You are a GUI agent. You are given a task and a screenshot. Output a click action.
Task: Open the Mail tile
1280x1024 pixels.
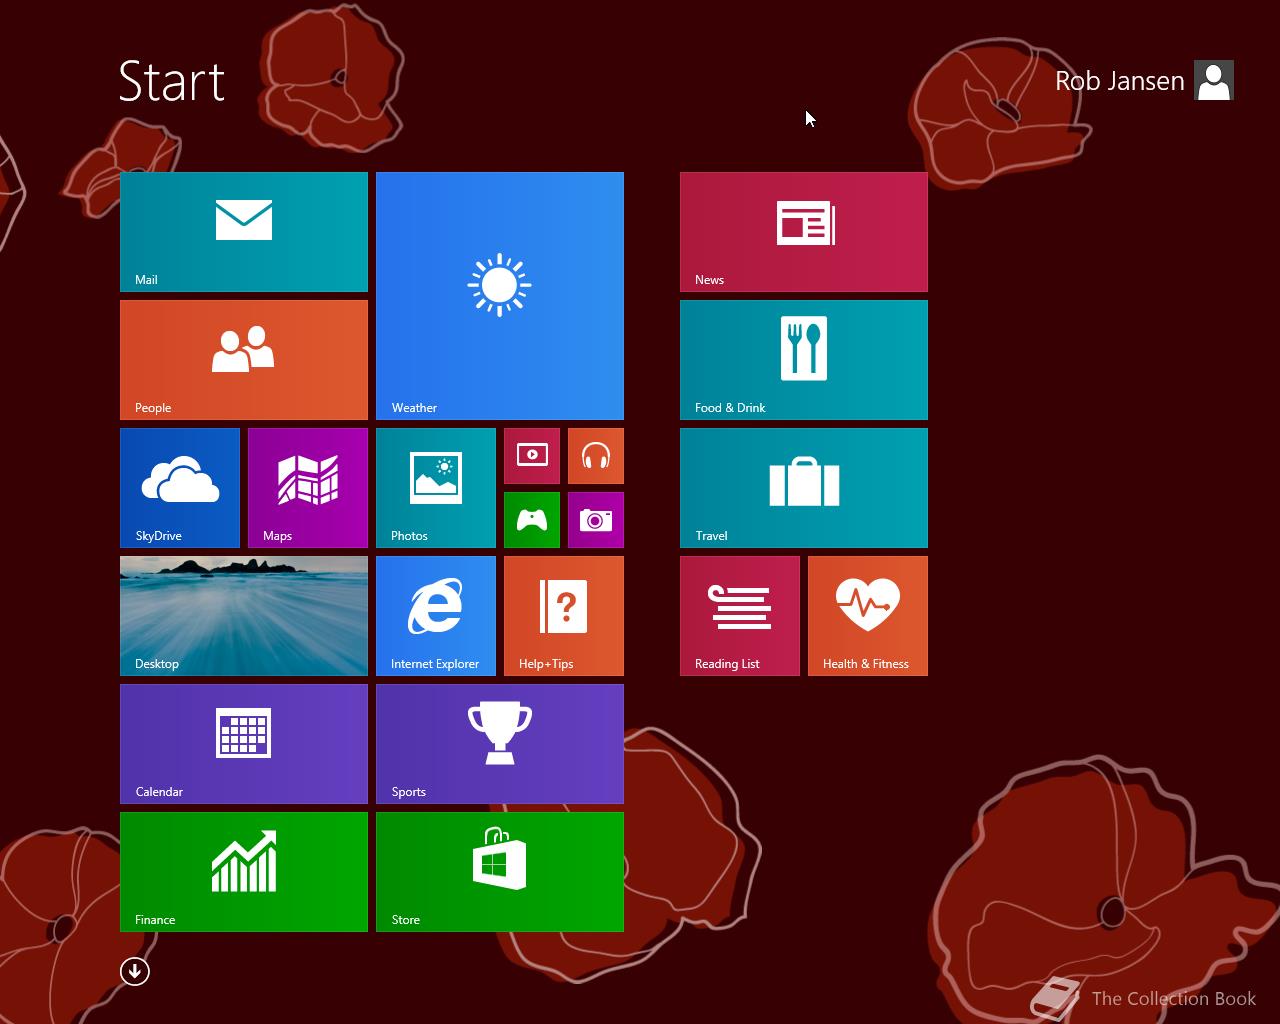(244, 232)
